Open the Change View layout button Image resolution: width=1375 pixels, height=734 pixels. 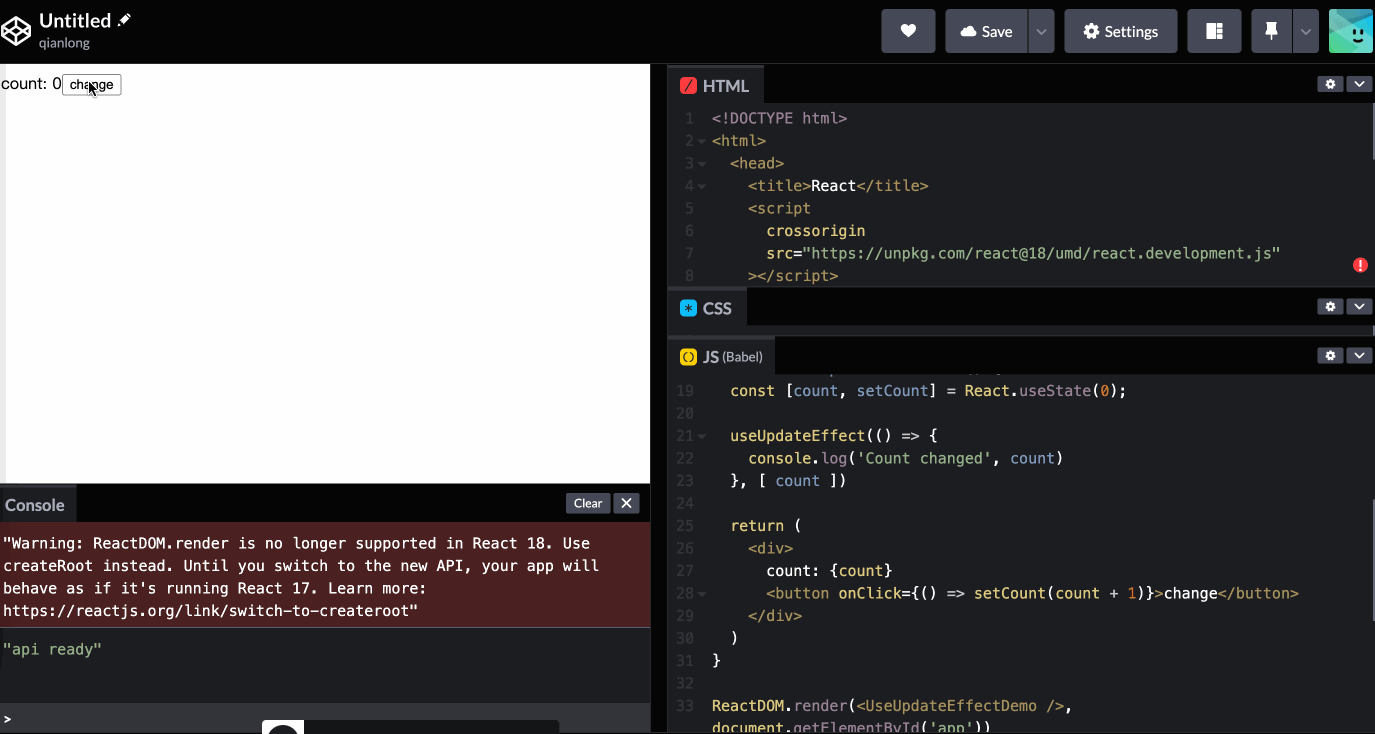pyautogui.click(x=1214, y=31)
